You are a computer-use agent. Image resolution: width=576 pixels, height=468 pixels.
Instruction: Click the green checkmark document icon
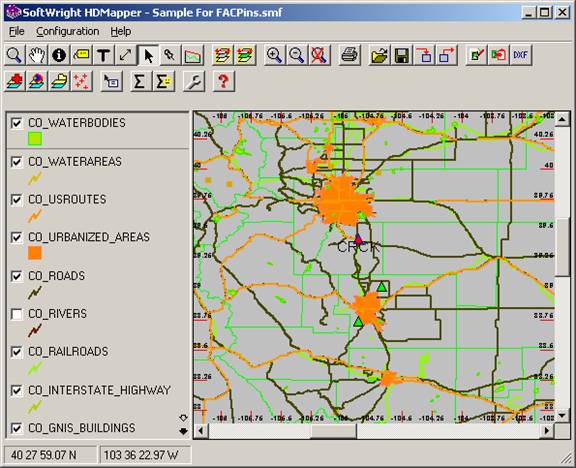(476, 55)
